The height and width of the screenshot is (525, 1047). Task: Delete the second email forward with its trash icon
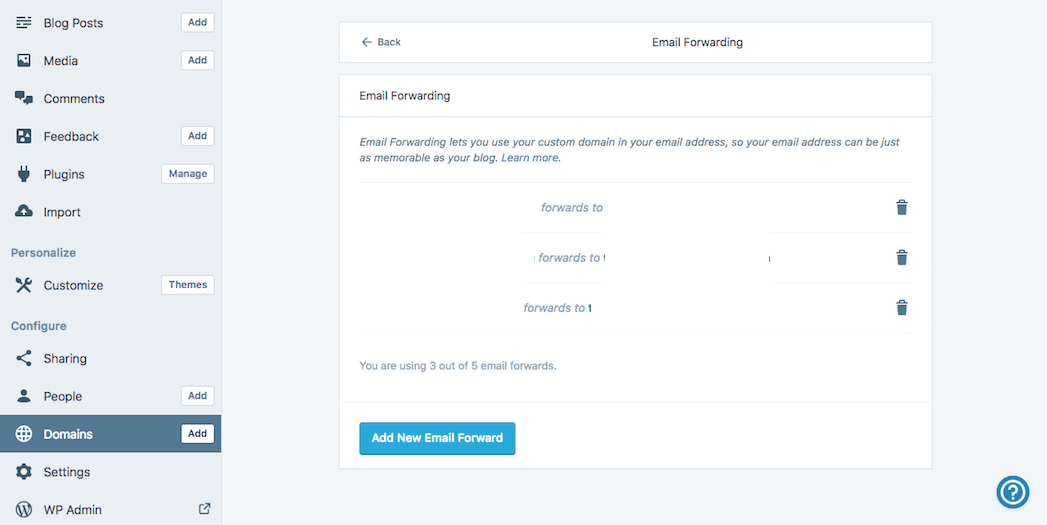tap(901, 258)
